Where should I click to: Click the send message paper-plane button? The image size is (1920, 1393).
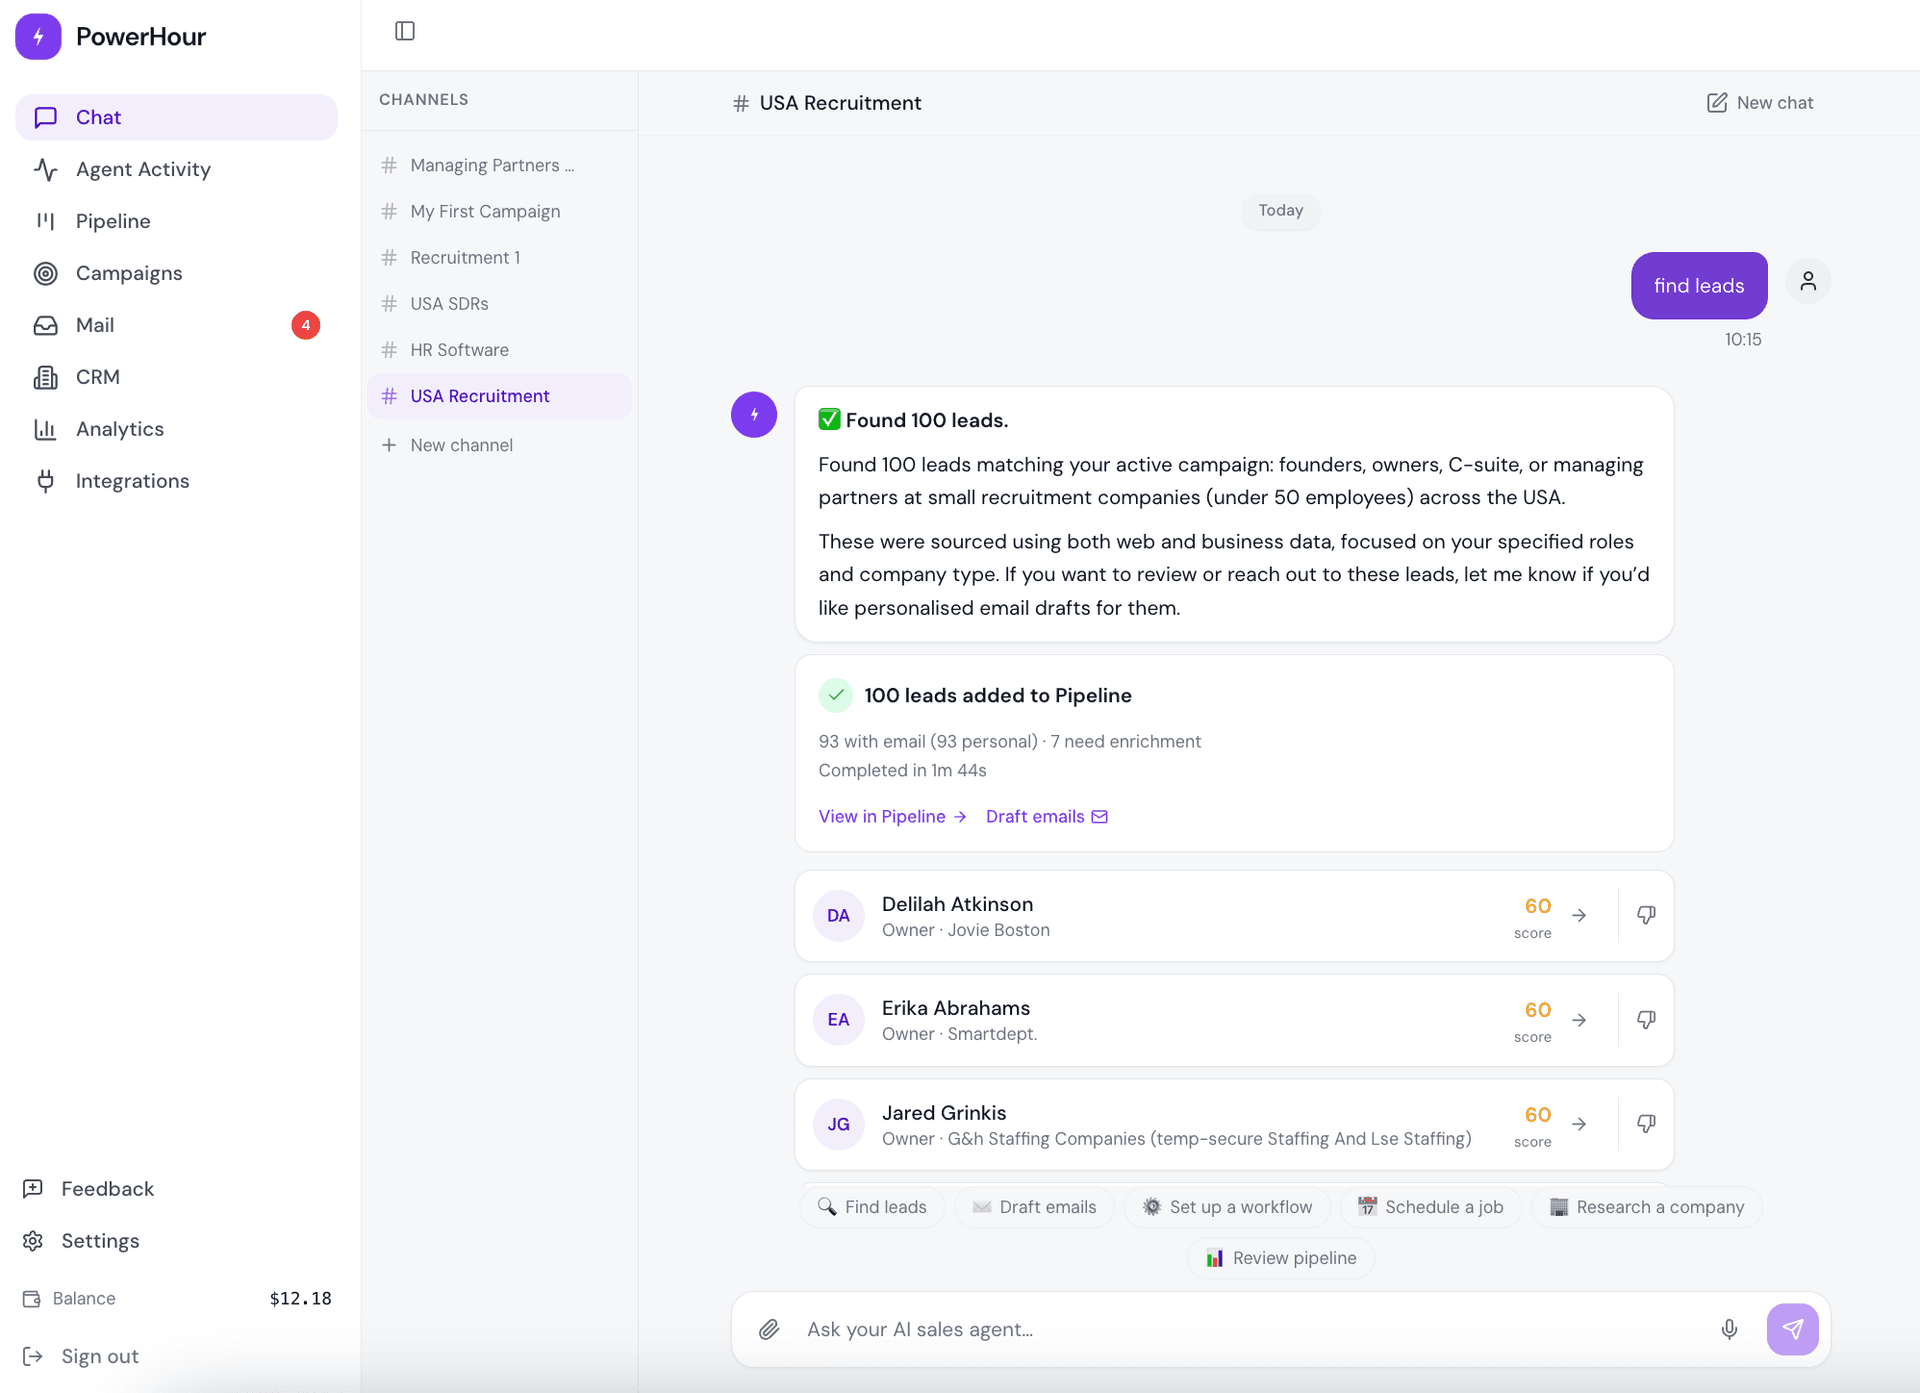[x=1793, y=1330]
